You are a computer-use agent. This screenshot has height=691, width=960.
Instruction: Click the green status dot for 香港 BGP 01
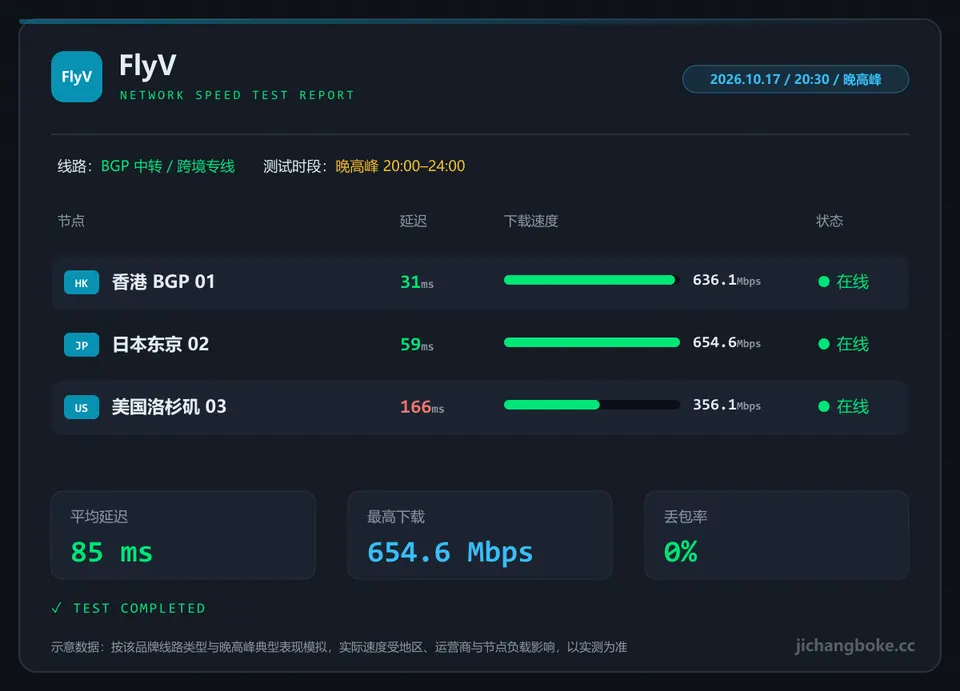click(823, 282)
